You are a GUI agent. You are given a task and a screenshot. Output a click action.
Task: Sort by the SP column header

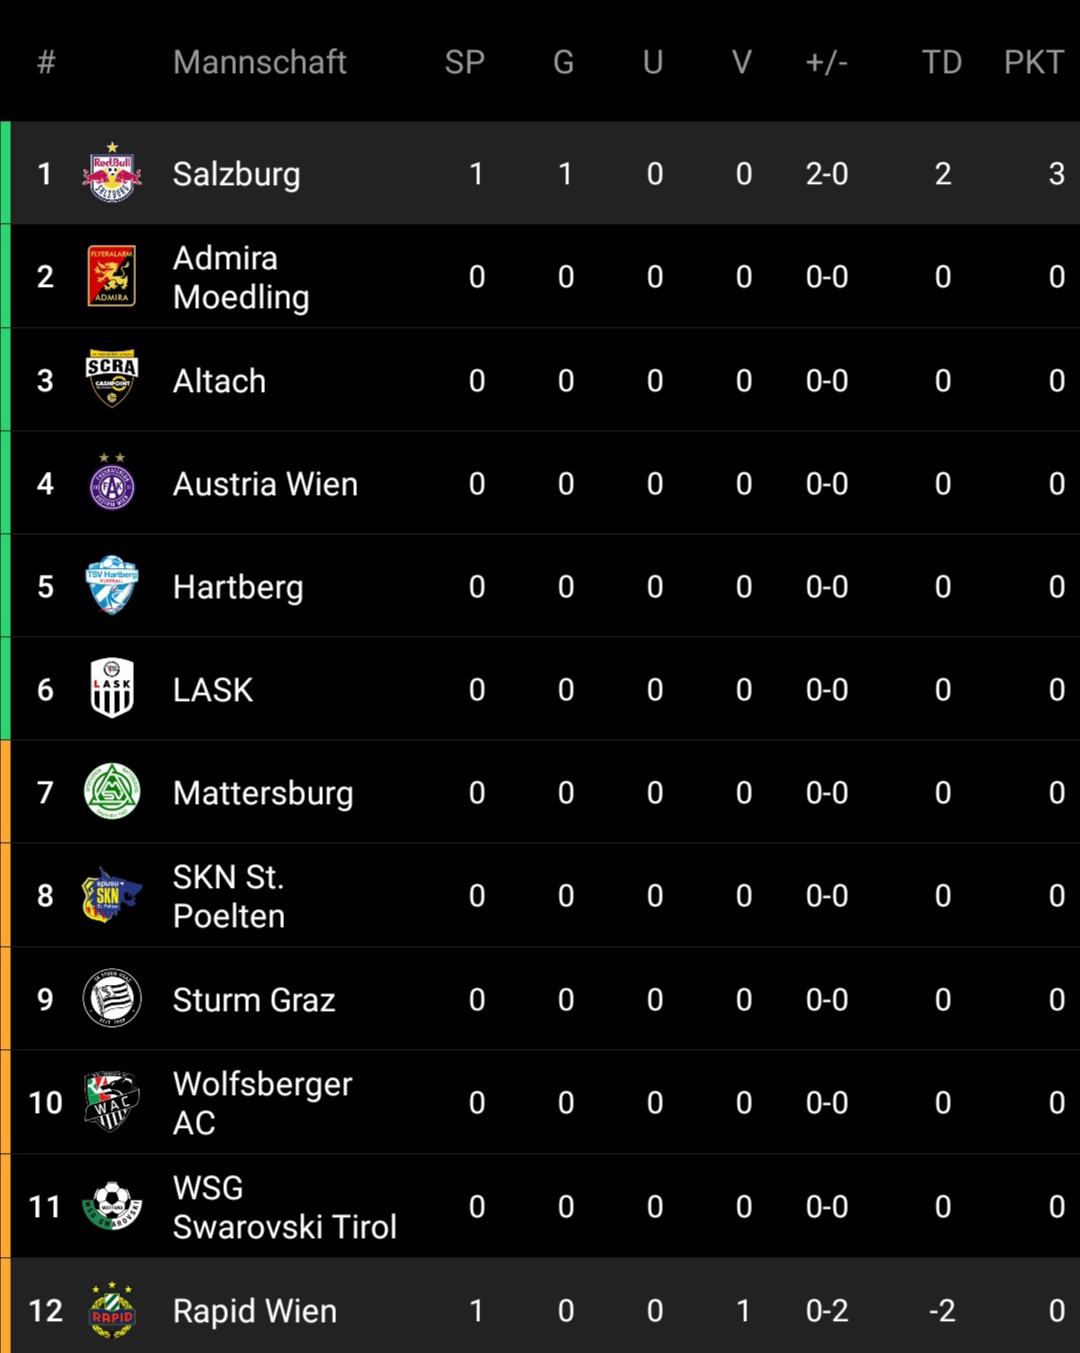click(x=465, y=62)
